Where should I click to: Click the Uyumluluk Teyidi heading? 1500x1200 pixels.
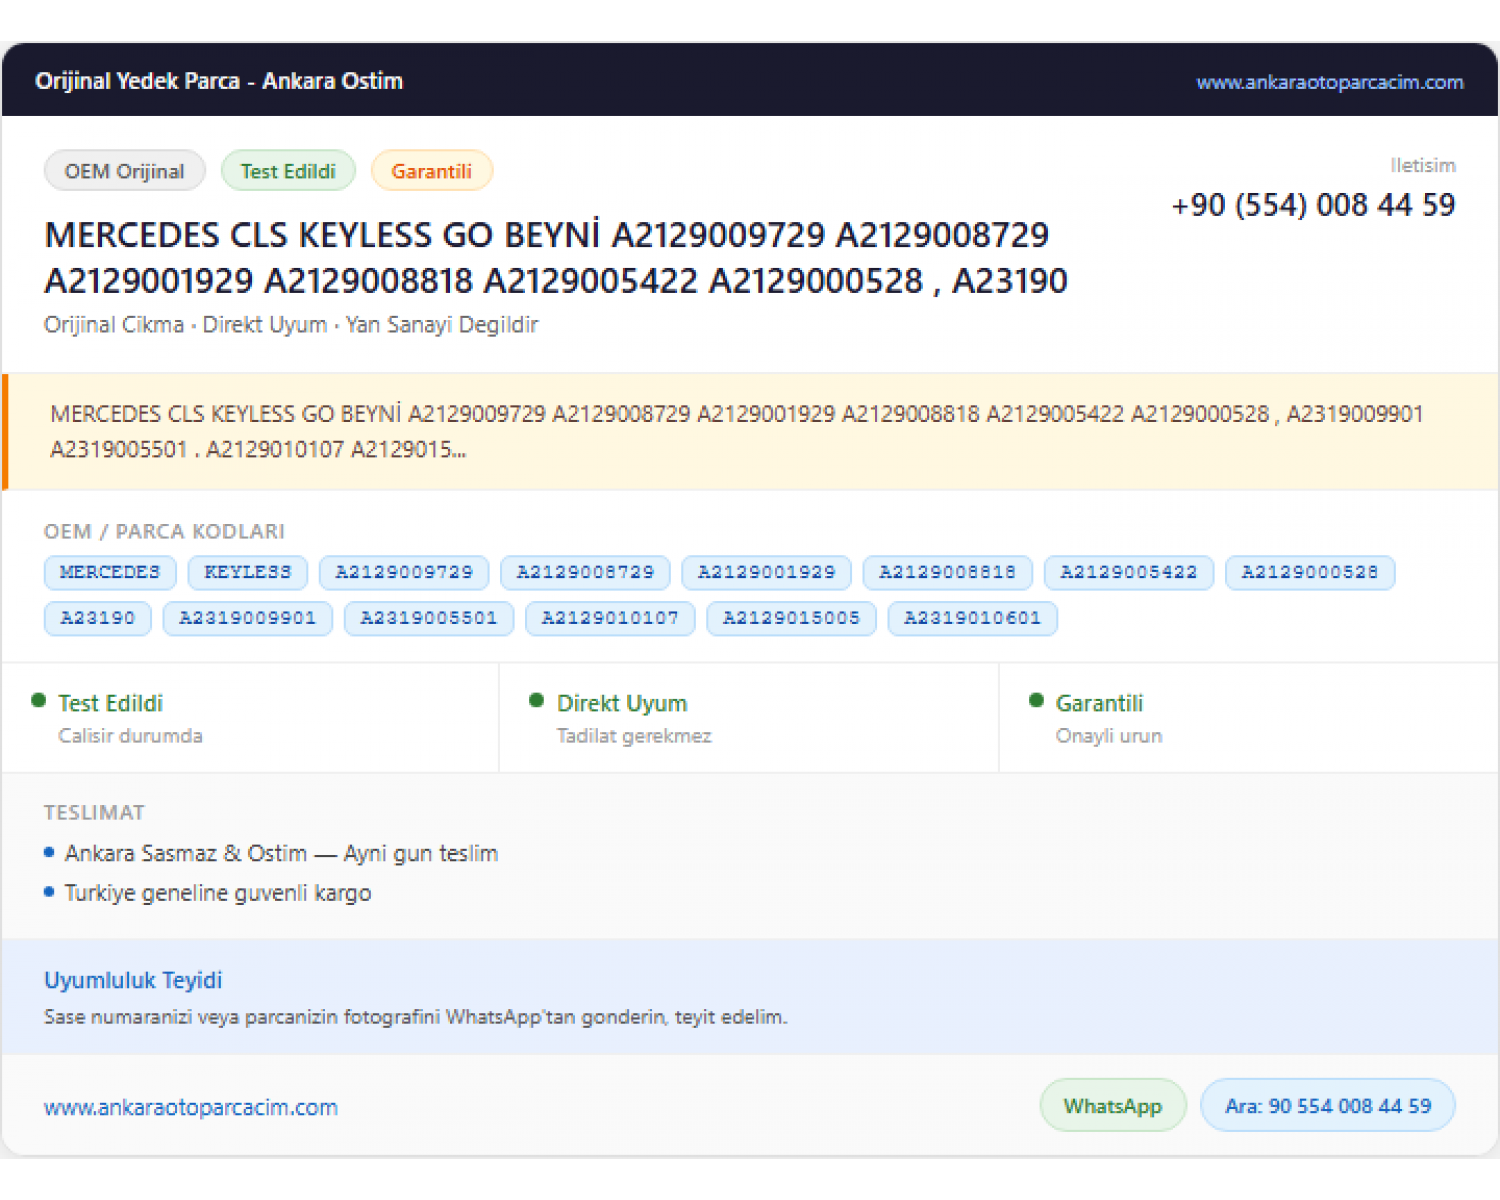[133, 980]
